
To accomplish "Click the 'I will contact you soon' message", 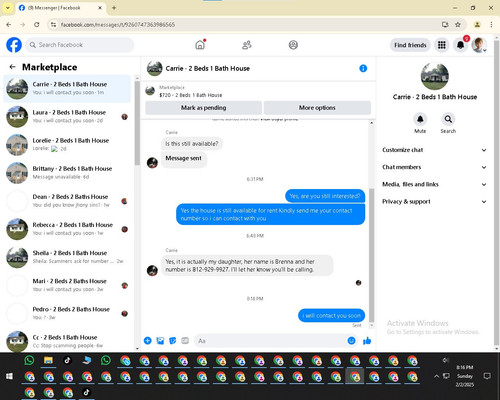I will (x=331, y=315).
